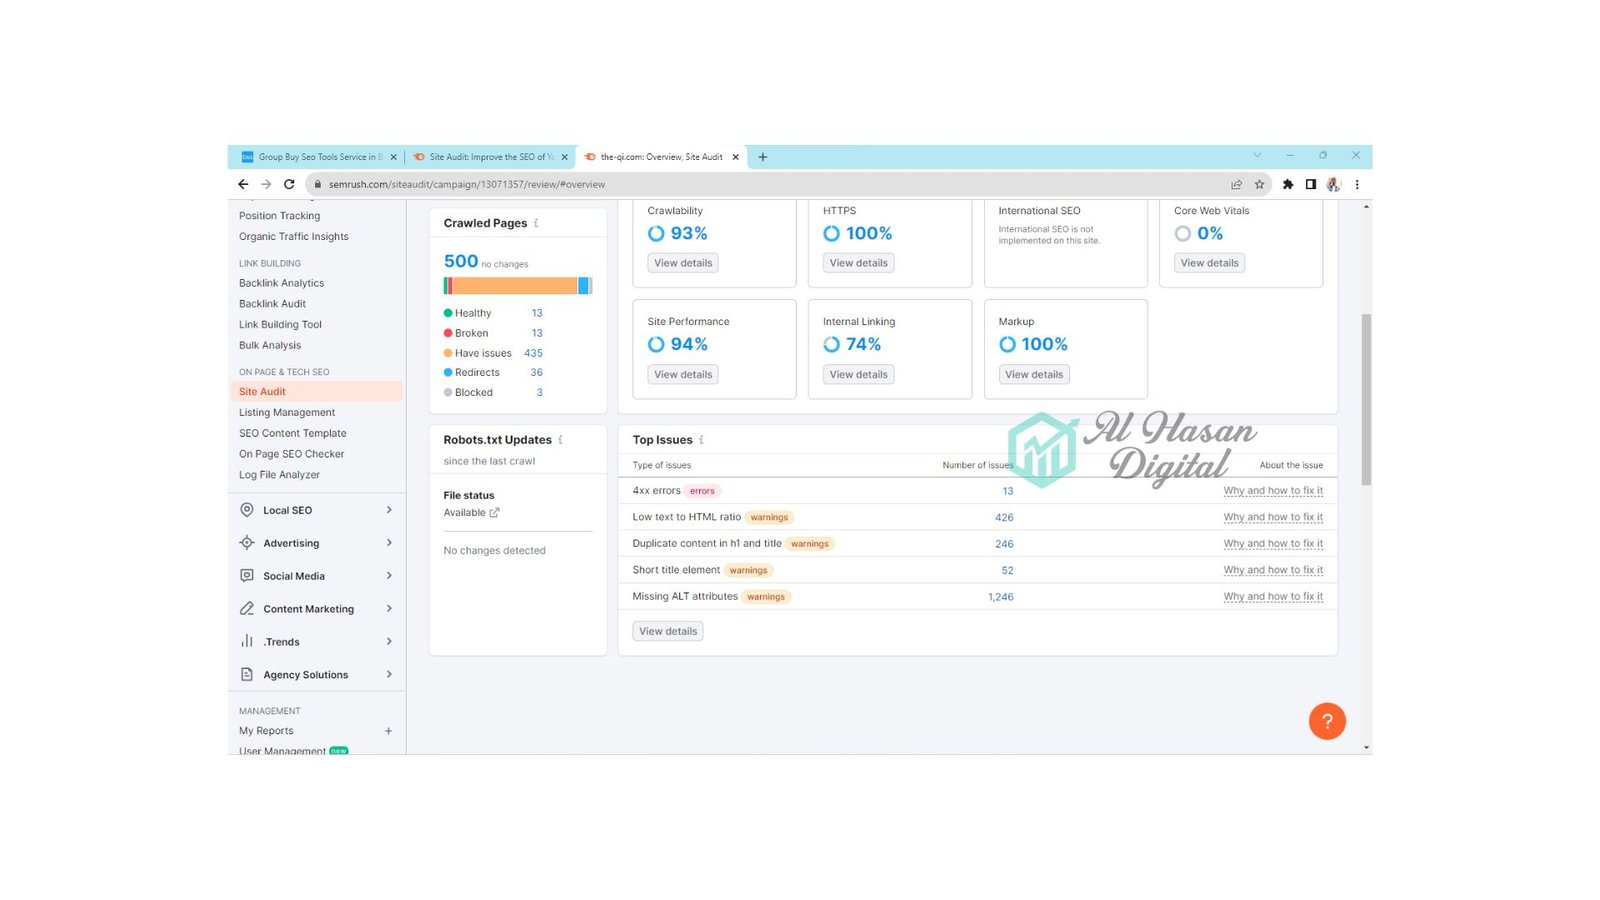The height and width of the screenshot is (900, 1600).
Task: Expand the Advertising section
Action: pos(389,543)
